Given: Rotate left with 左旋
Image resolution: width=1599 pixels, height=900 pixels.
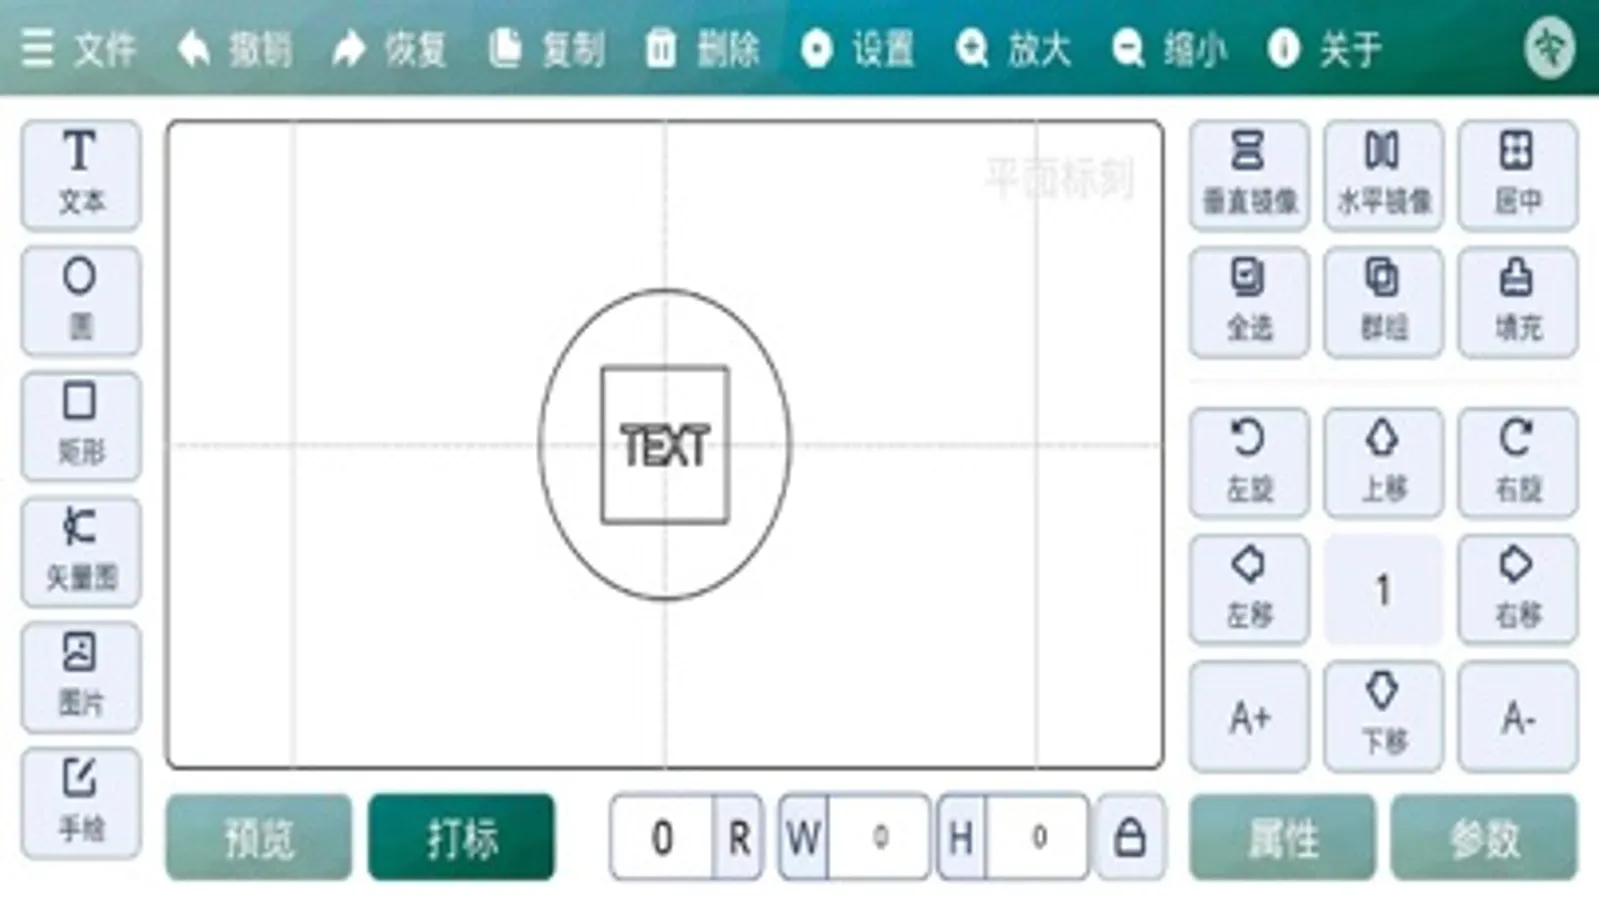Looking at the screenshot, I should click(1249, 463).
